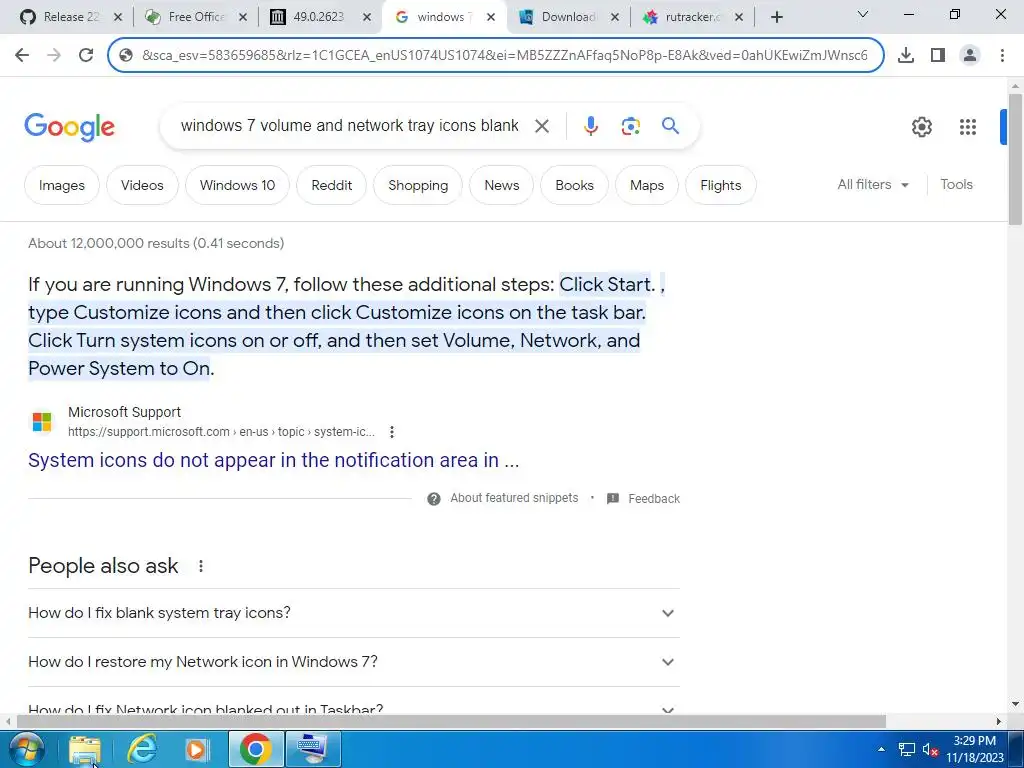Open People also ask options menu
This screenshot has height=768, width=1024.
pos(200,566)
